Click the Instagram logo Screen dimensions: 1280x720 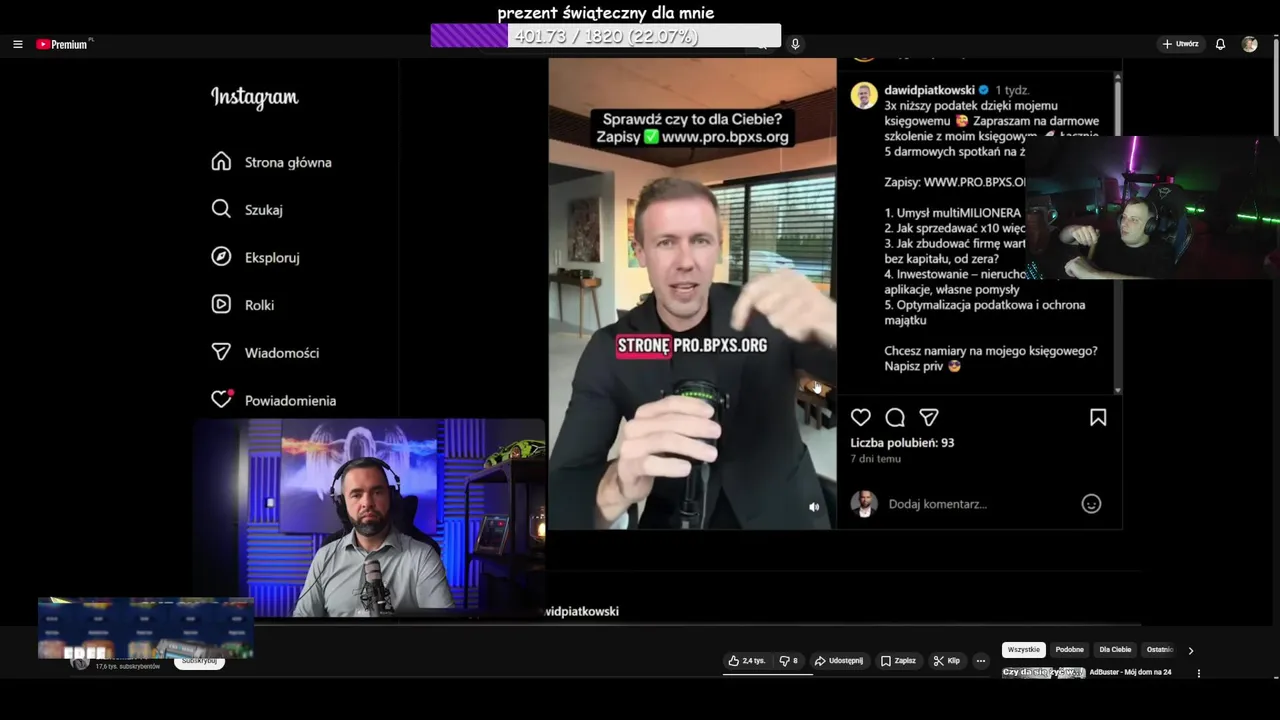[x=254, y=97]
